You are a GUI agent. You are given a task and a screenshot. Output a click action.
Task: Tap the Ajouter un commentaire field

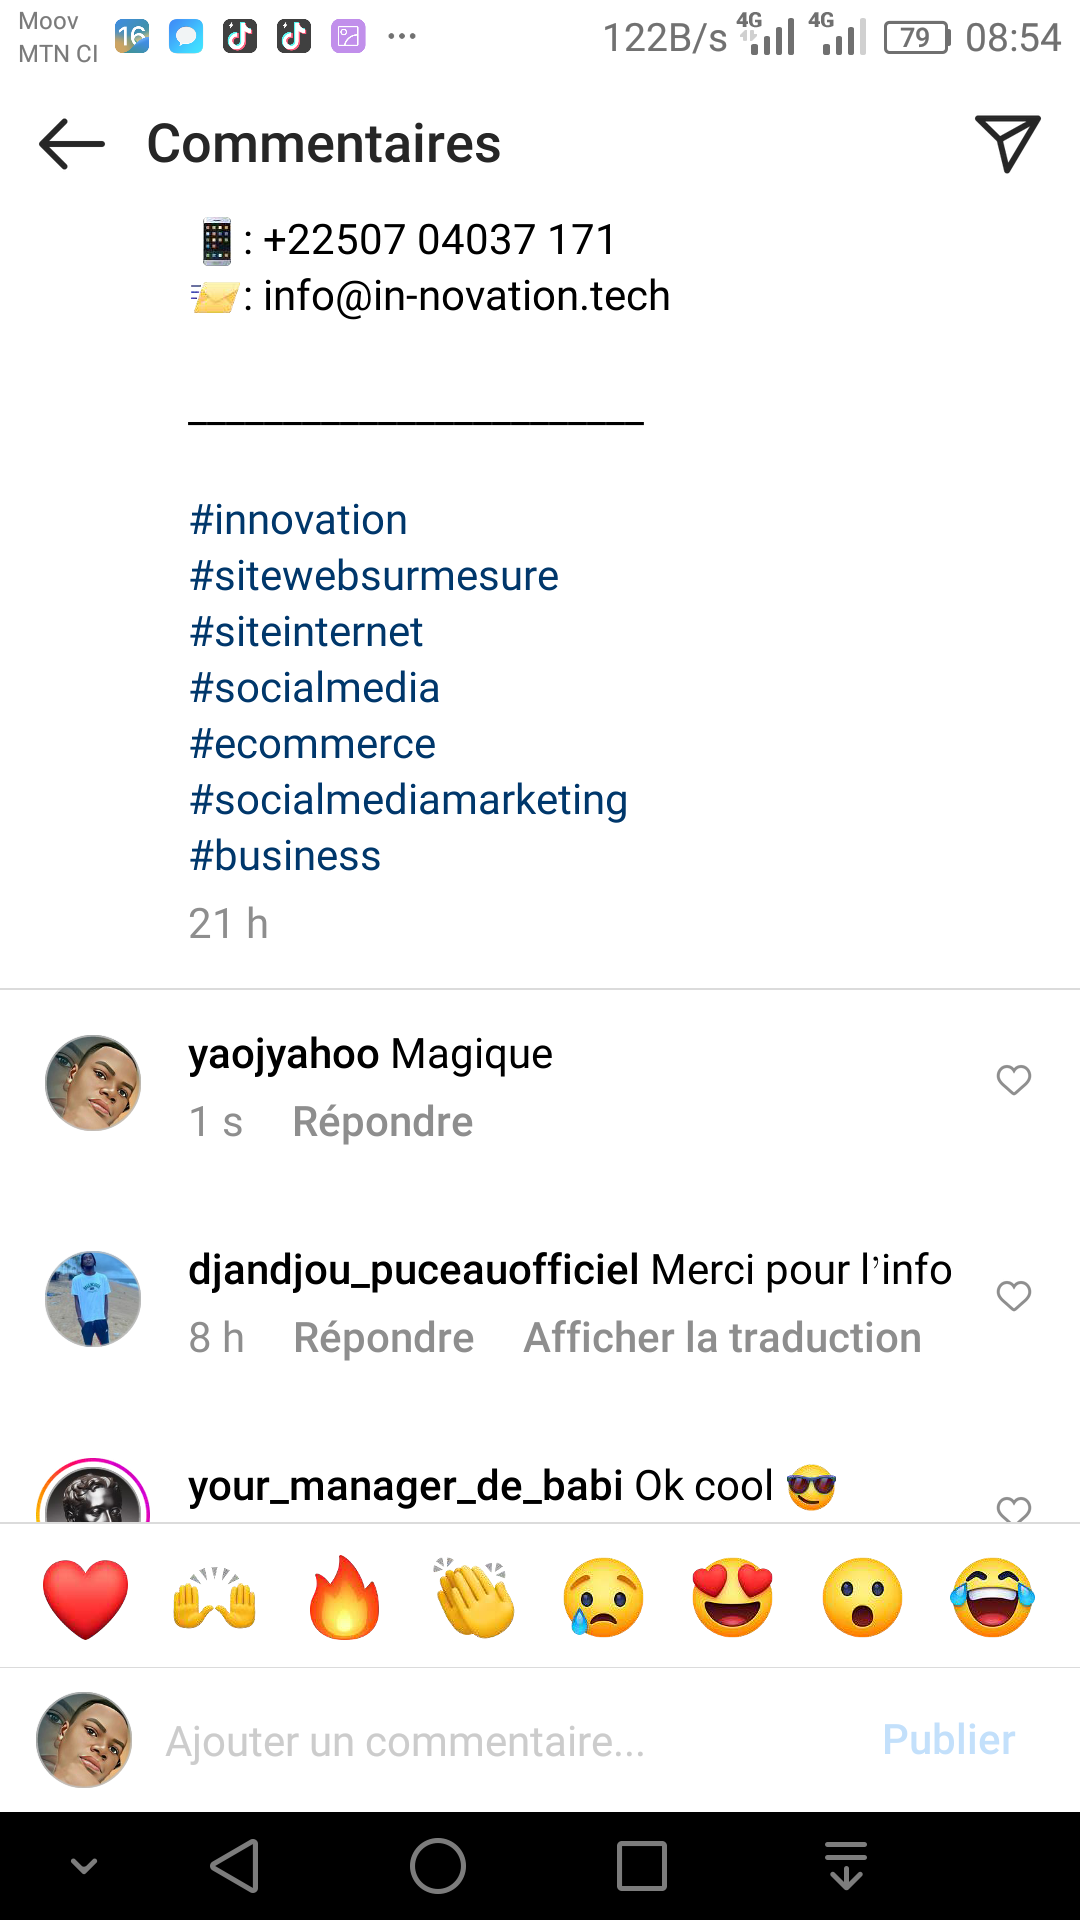[500, 1741]
